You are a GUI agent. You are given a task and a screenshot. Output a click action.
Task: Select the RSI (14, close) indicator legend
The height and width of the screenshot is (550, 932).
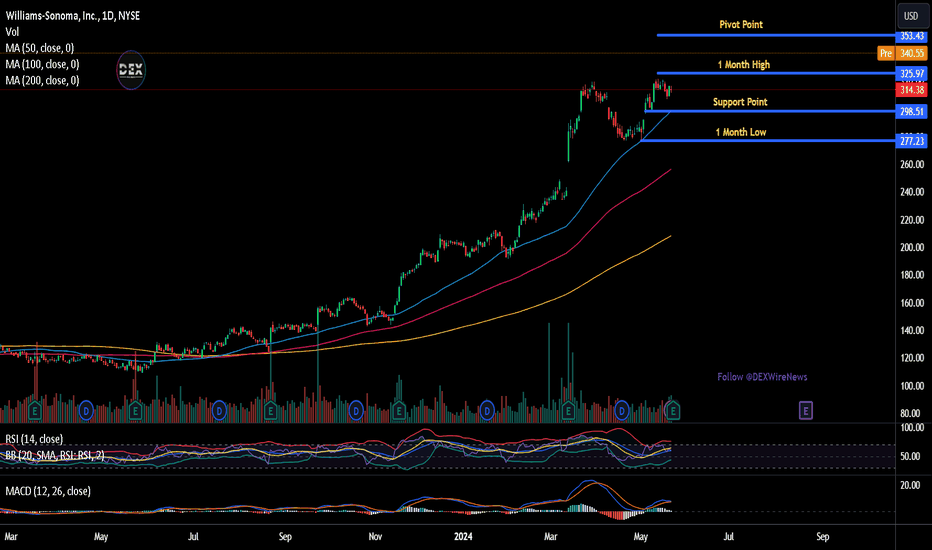(x=34, y=439)
